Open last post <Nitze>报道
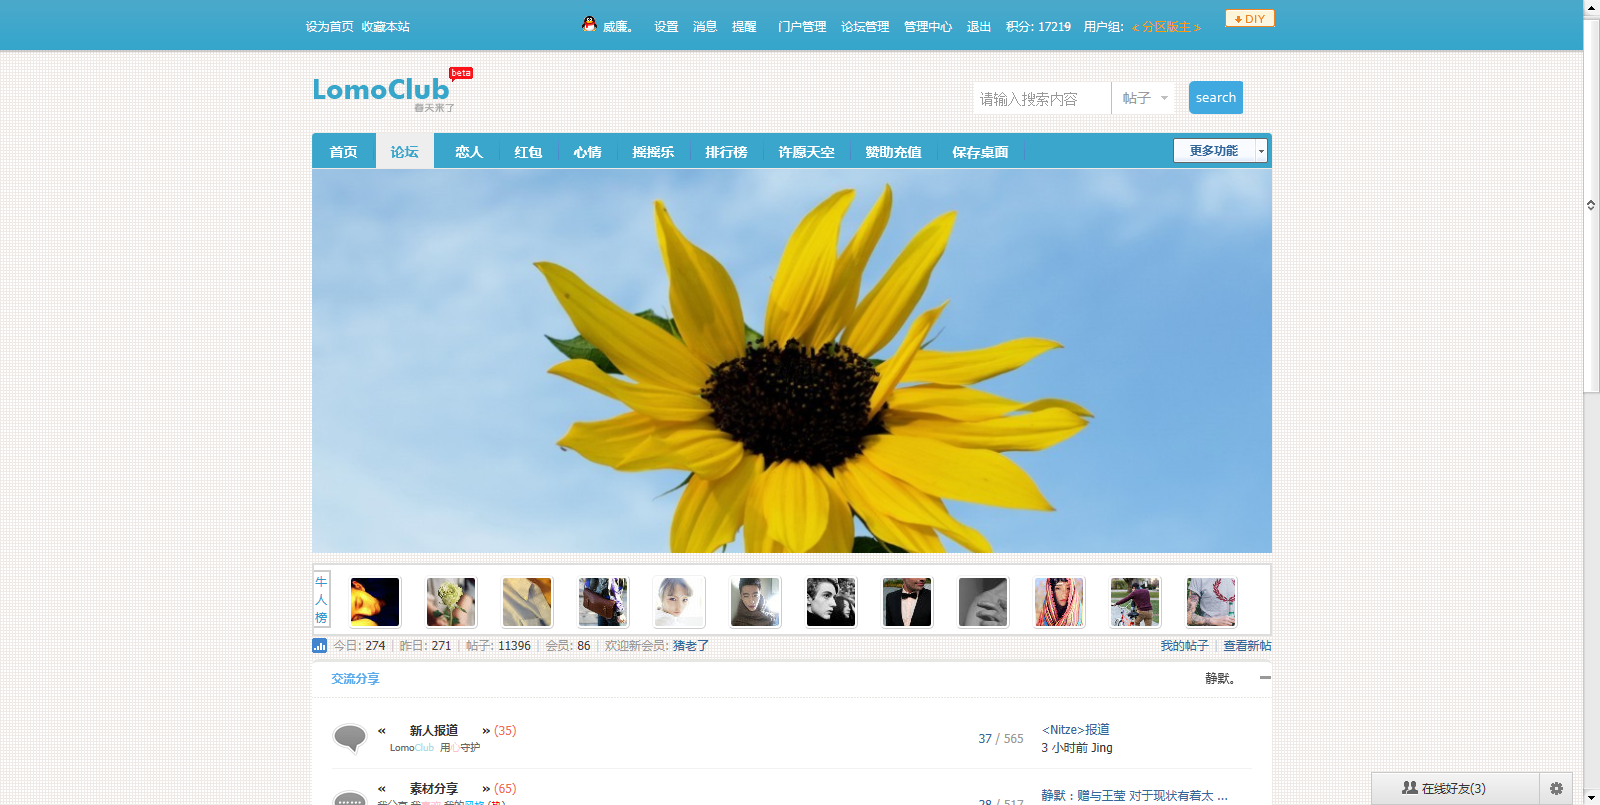The image size is (1600, 805). click(1075, 730)
